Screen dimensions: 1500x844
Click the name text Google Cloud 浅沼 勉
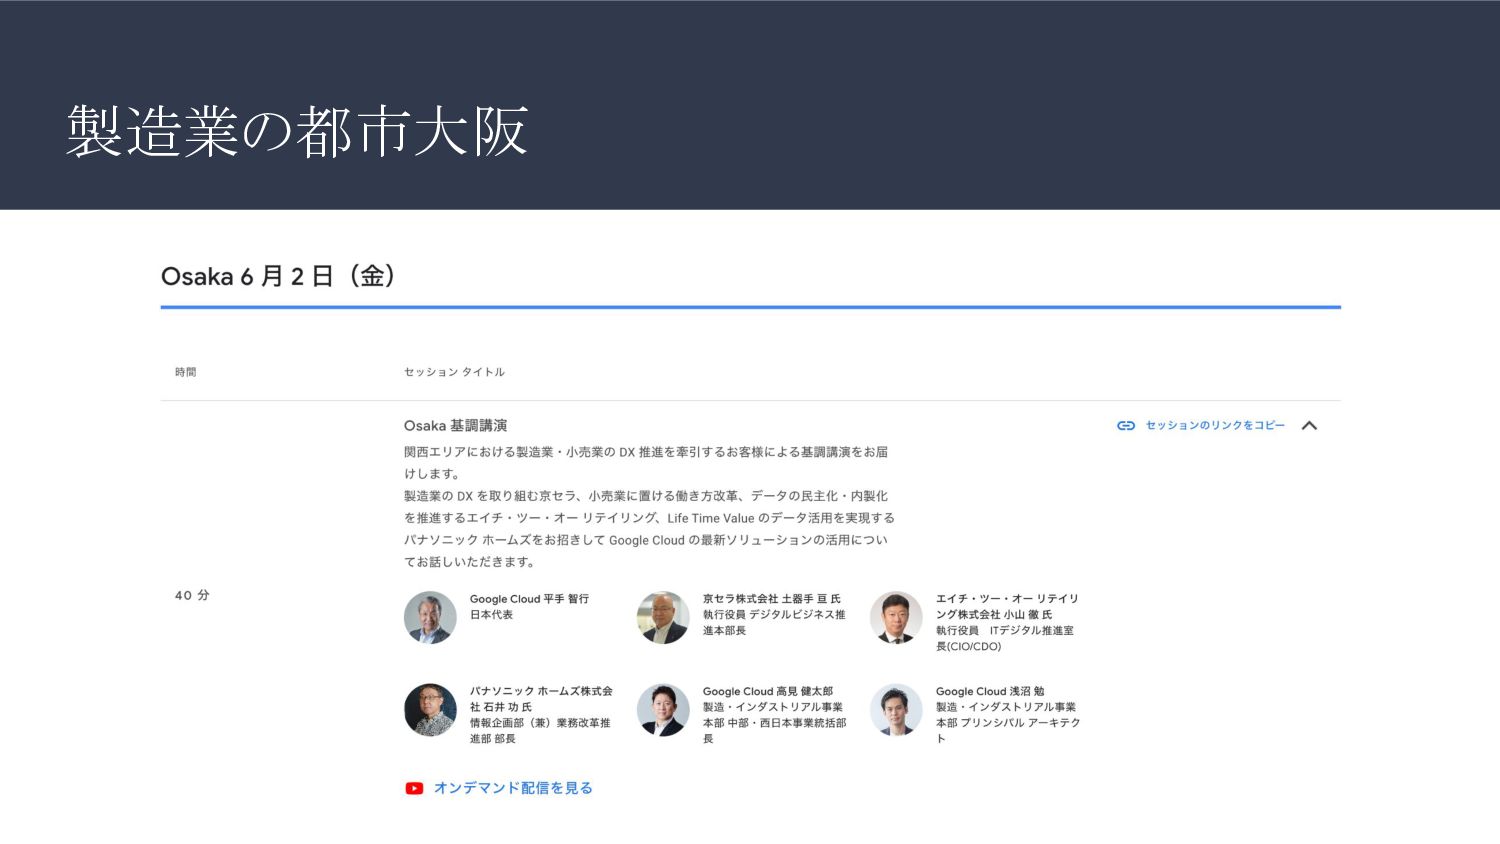990,691
